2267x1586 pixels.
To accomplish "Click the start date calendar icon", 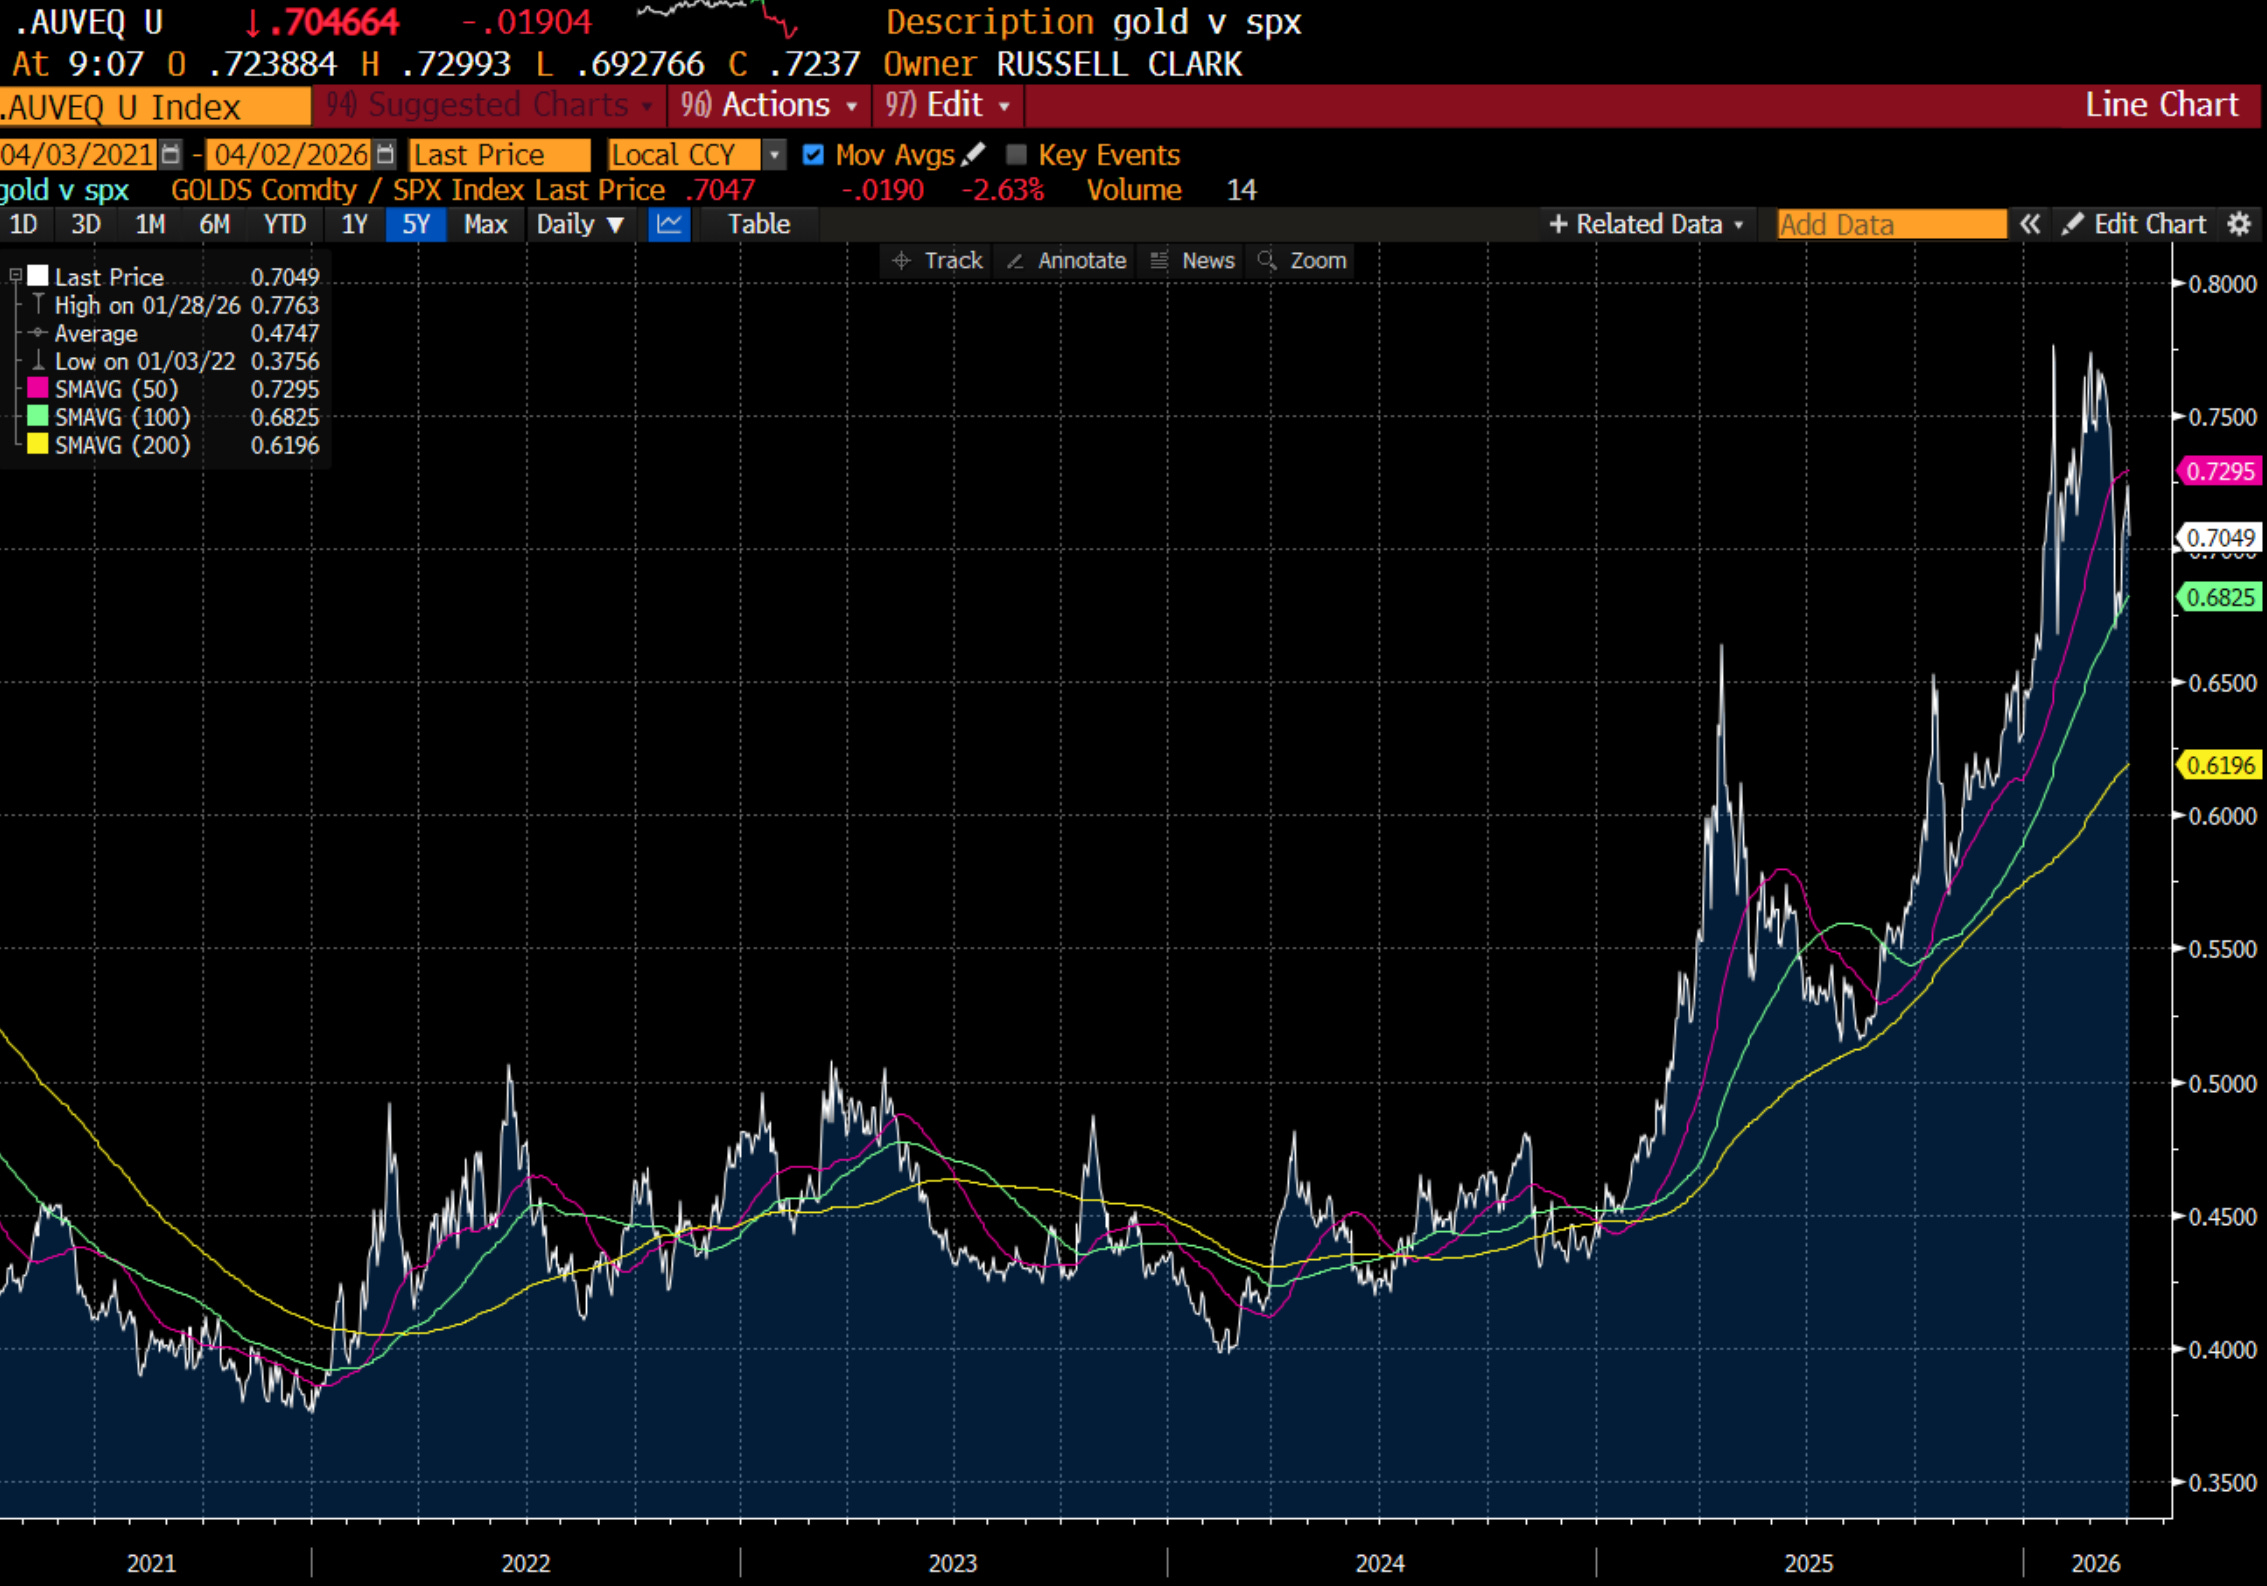I will 172,154.
